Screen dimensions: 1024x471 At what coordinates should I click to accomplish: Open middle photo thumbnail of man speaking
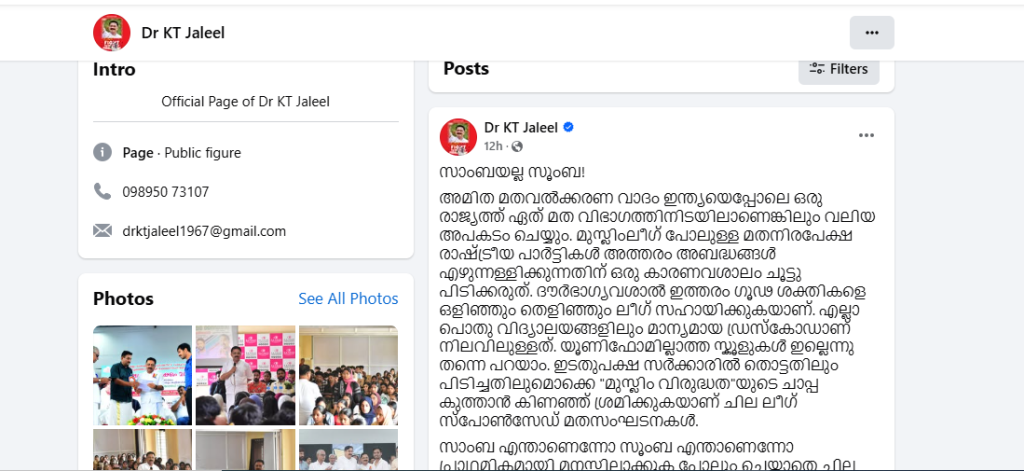(x=246, y=375)
